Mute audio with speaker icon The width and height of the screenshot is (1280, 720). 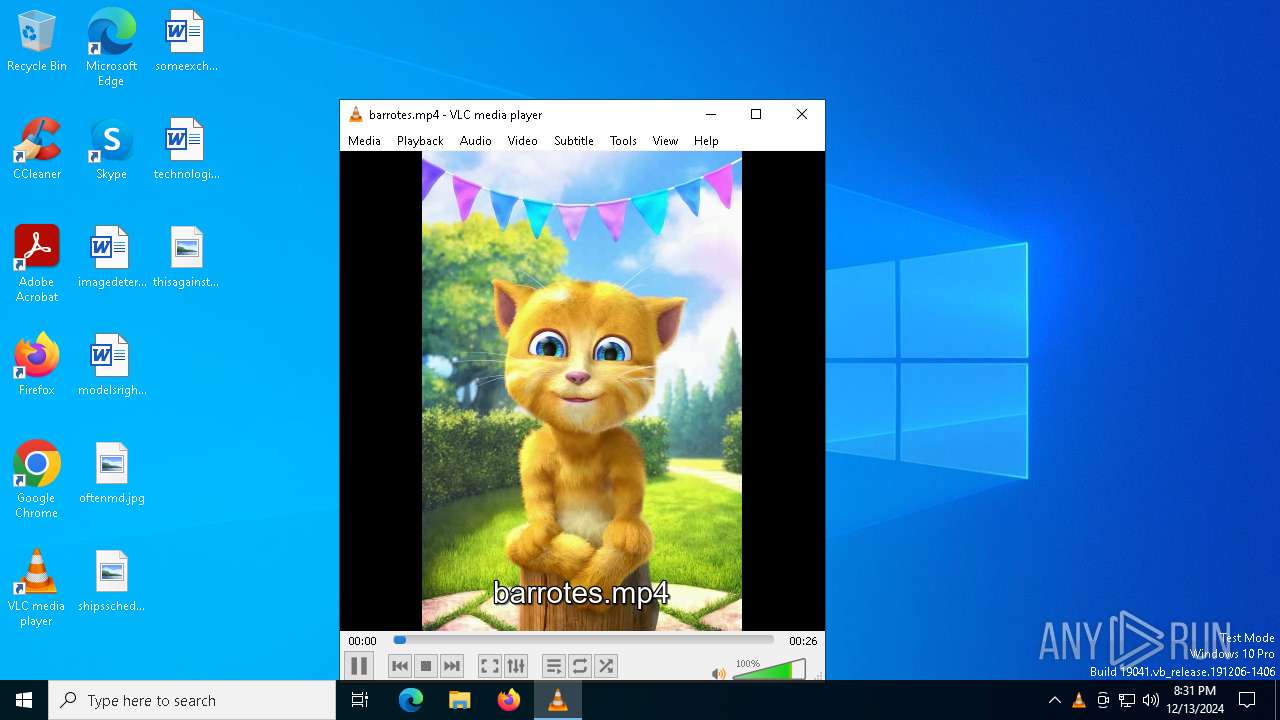pyautogui.click(x=718, y=673)
